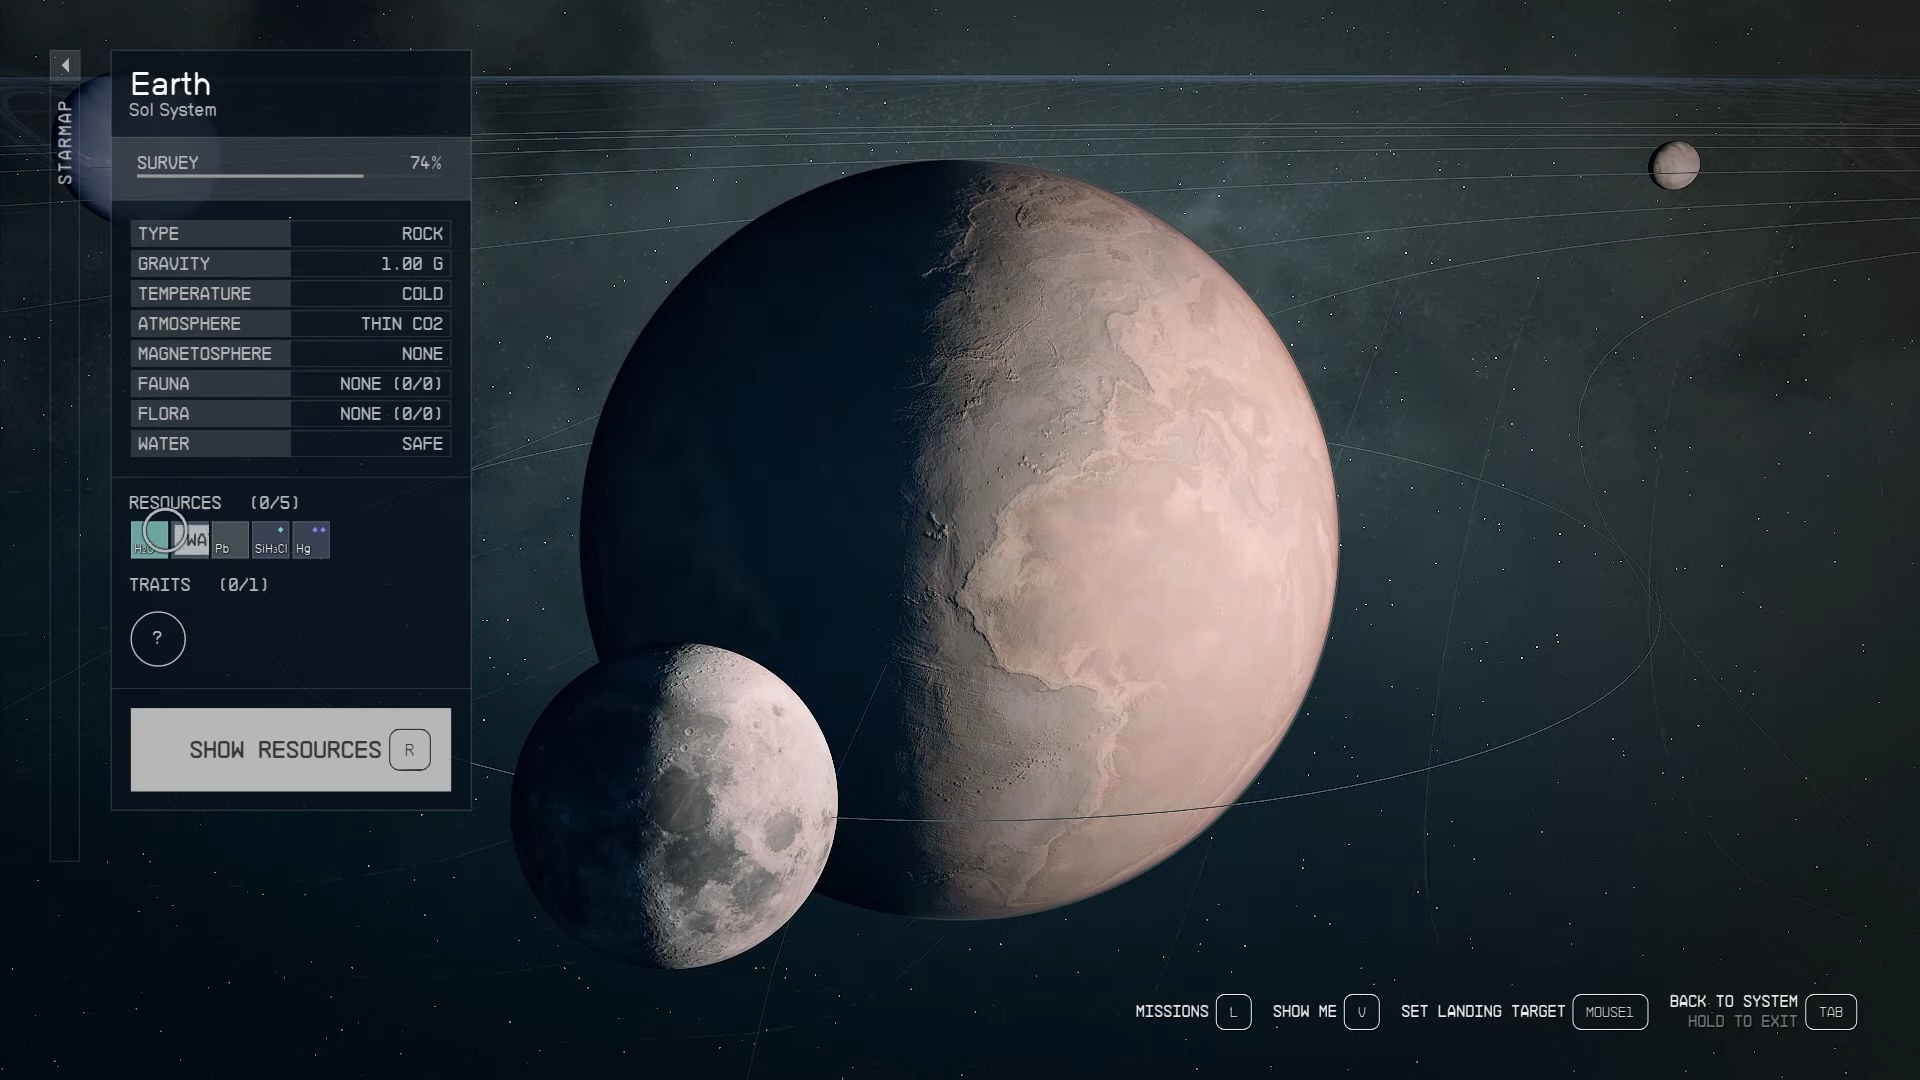Click the ATMOSPHERE row label
This screenshot has height=1080, width=1920.
click(x=189, y=324)
